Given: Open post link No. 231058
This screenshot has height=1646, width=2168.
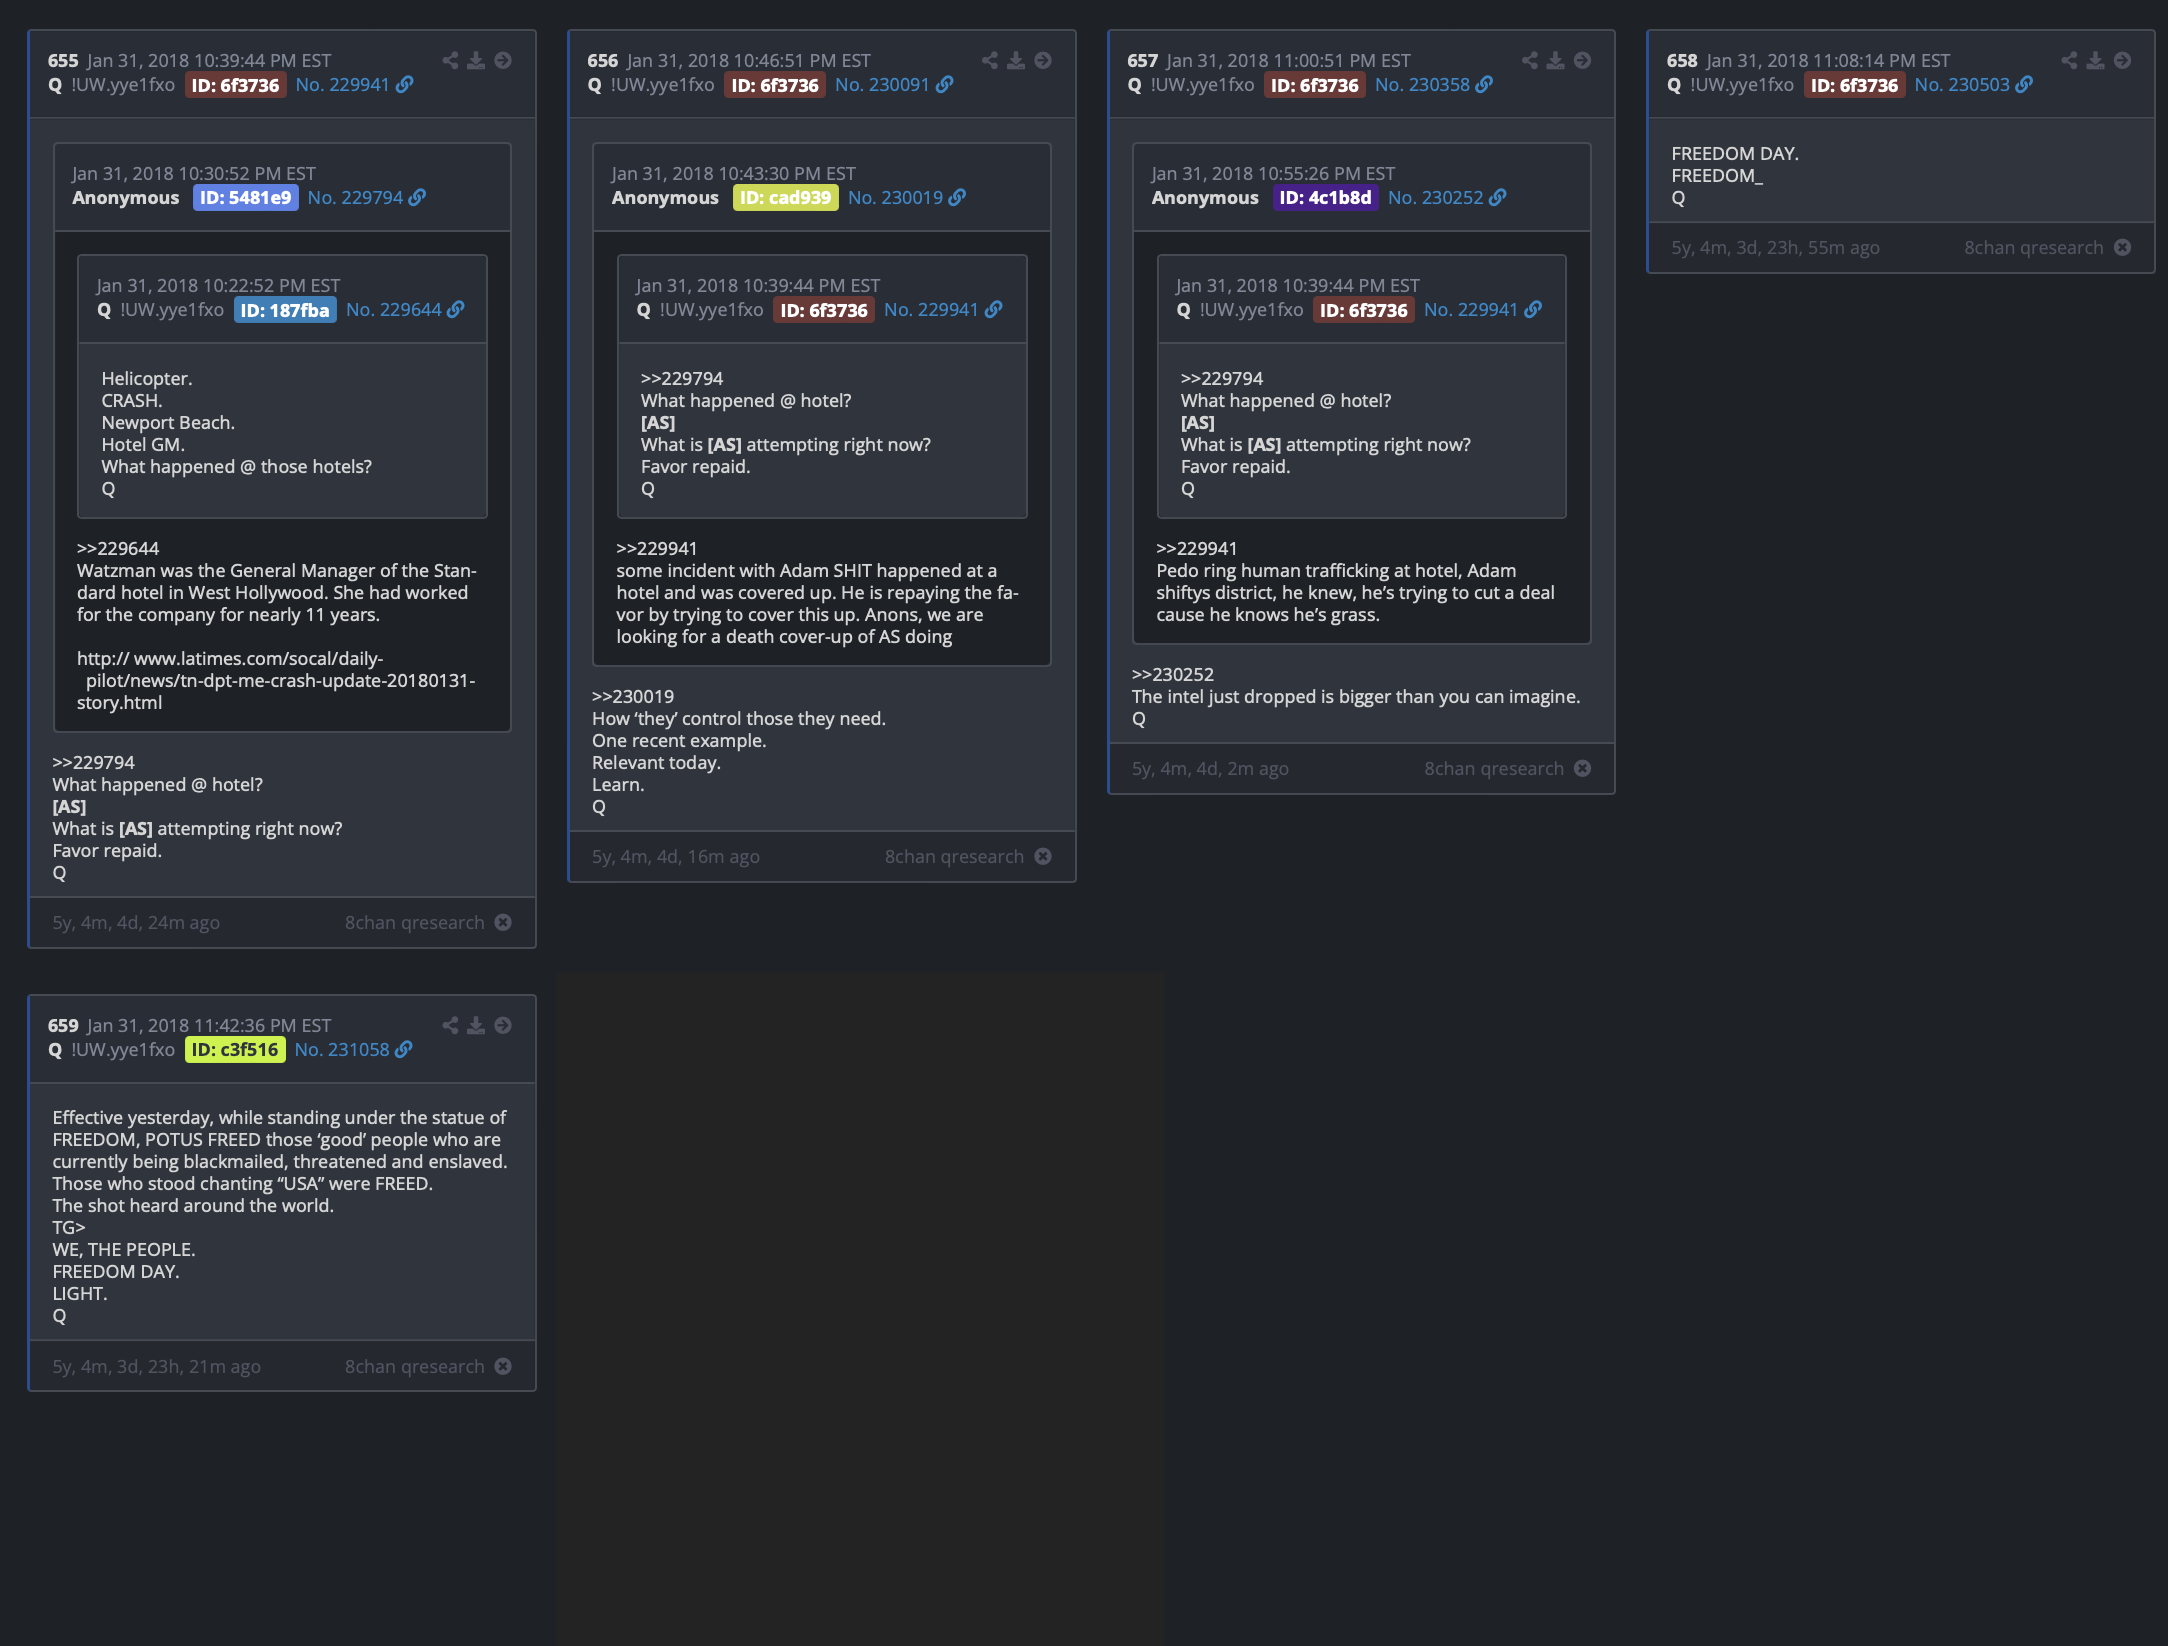Looking at the screenshot, I should [x=353, y=1050].
